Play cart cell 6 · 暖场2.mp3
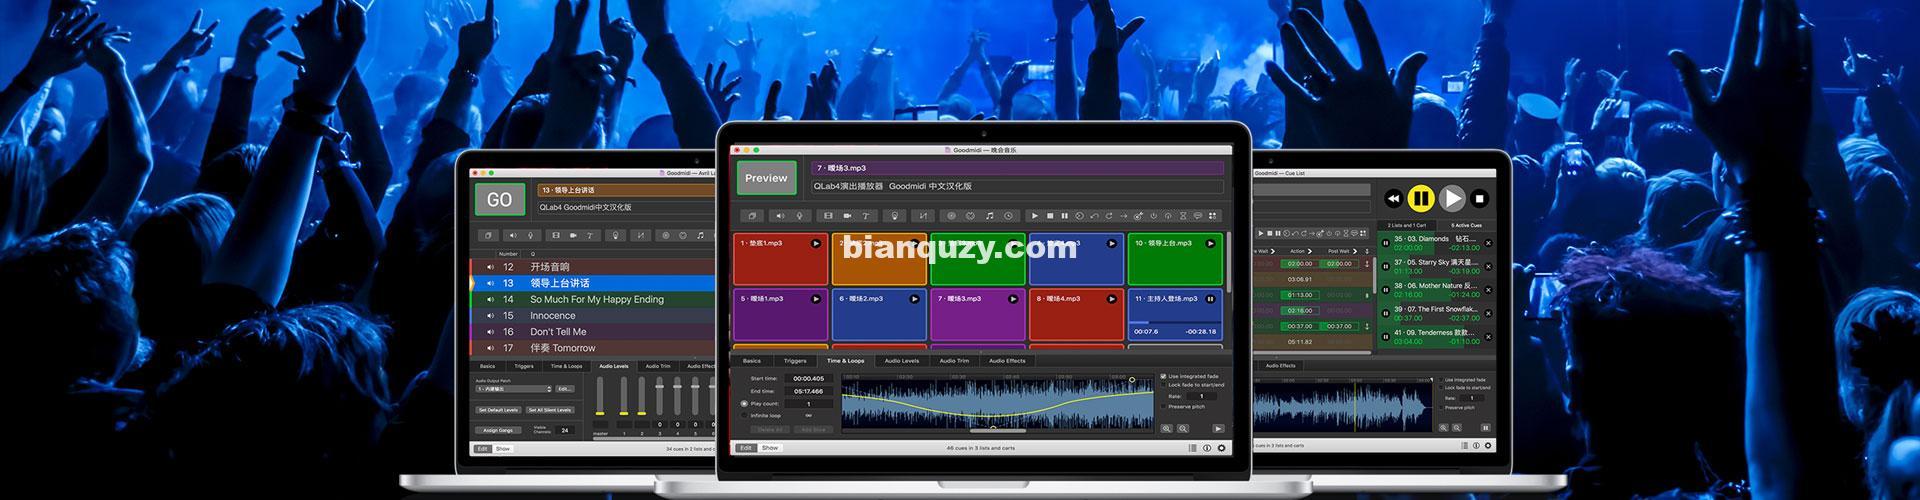This screenshot has height=500, width=1920. coord(915,298)
